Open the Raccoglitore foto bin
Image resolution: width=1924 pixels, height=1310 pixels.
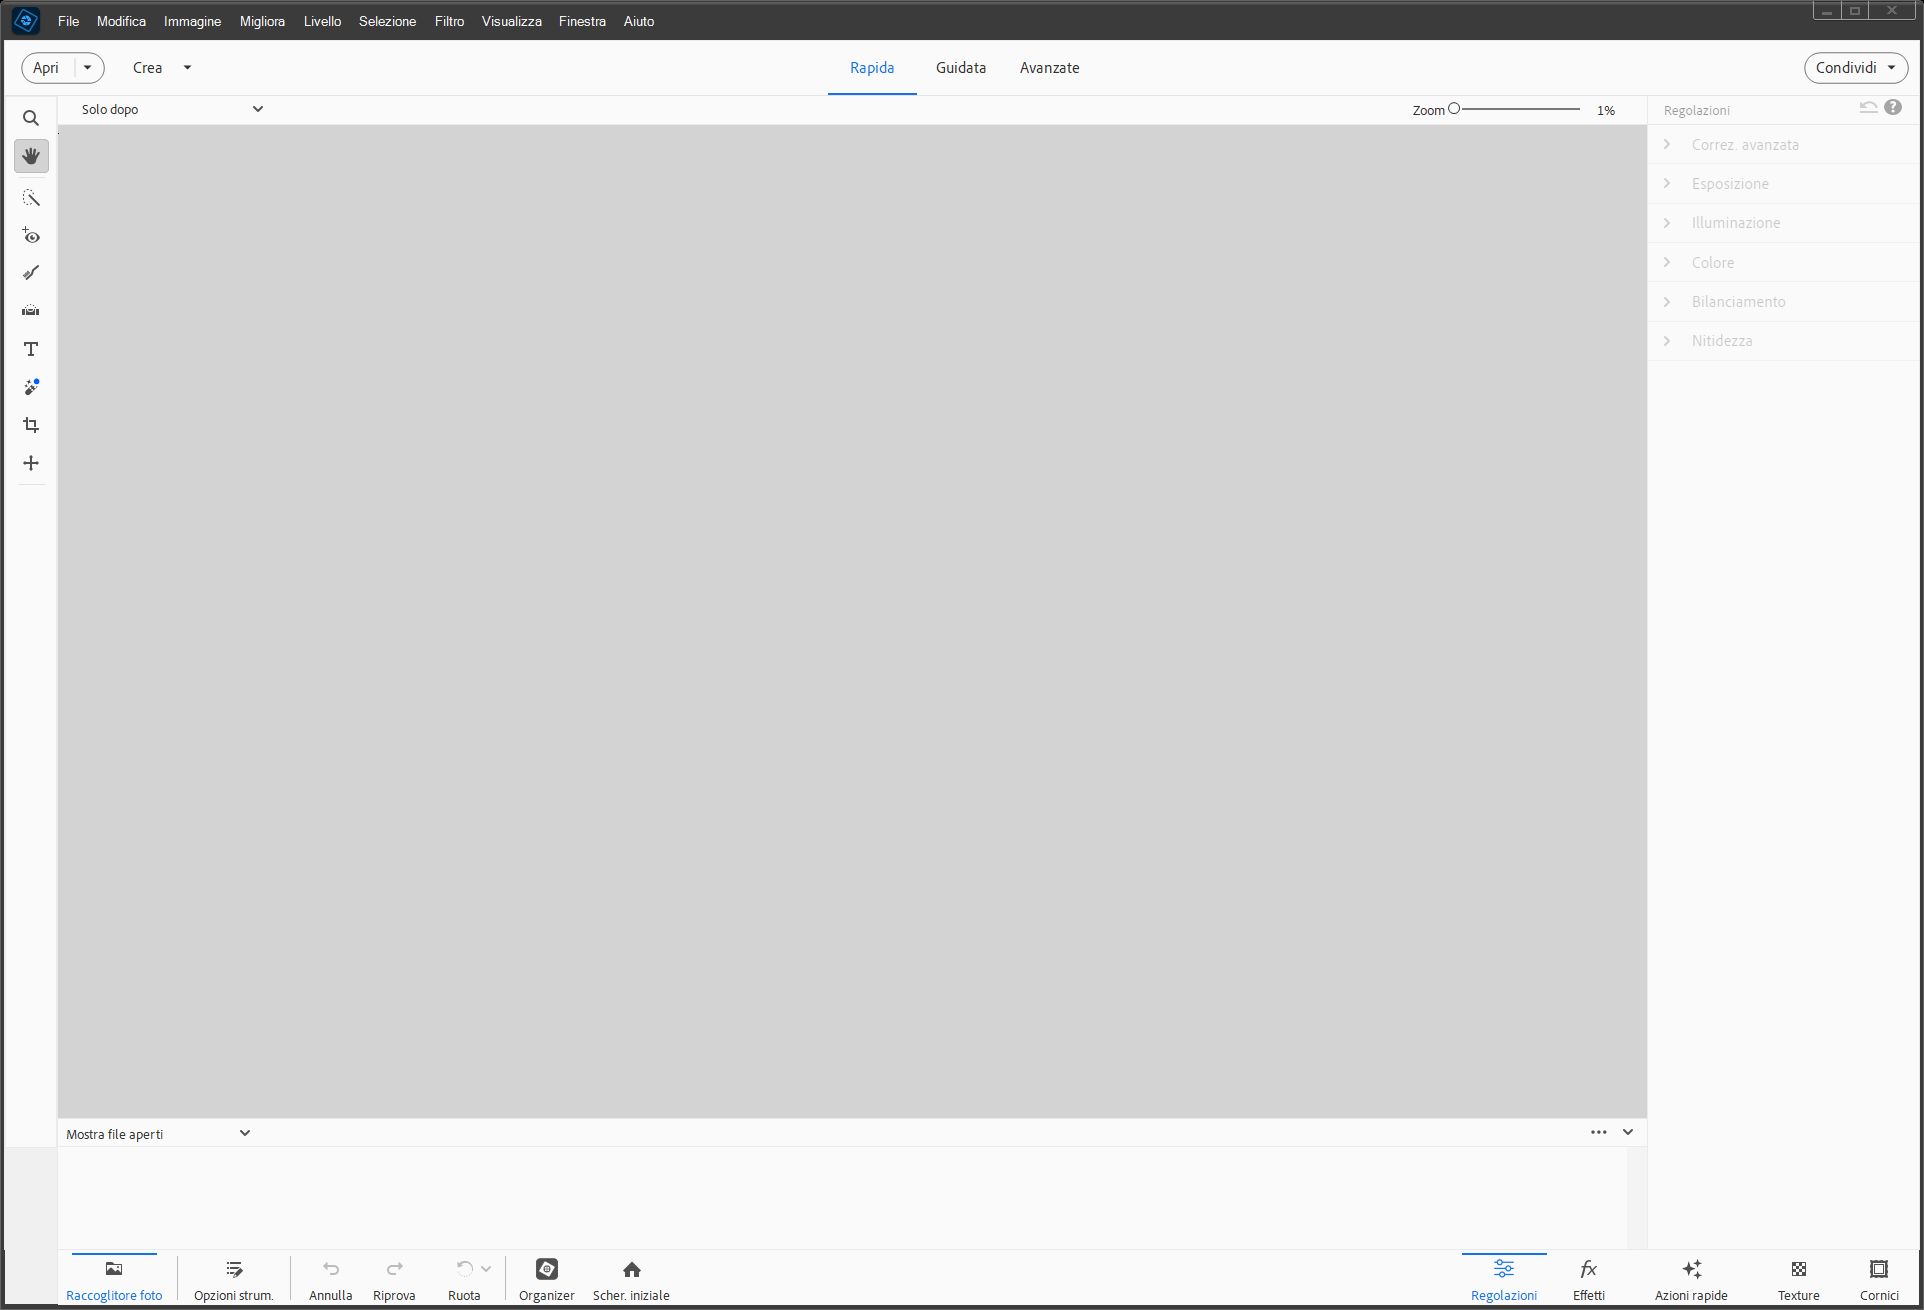coord(114,1280)
